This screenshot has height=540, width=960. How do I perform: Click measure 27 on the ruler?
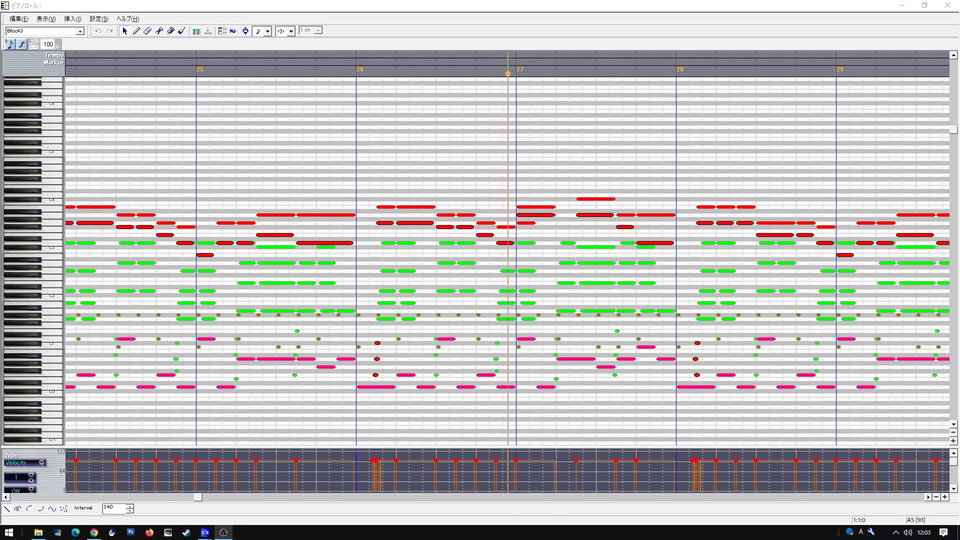click(x=520, y=70)
